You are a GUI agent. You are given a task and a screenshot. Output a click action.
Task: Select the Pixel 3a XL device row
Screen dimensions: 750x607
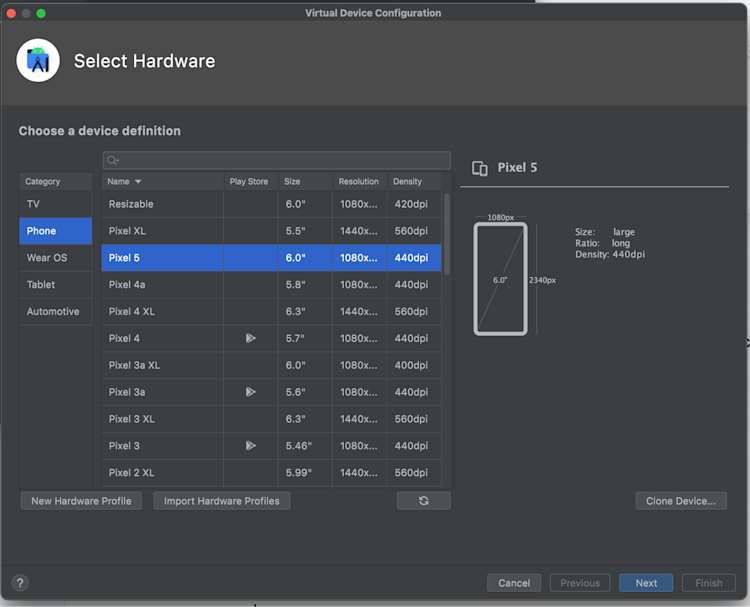[271, 365]
